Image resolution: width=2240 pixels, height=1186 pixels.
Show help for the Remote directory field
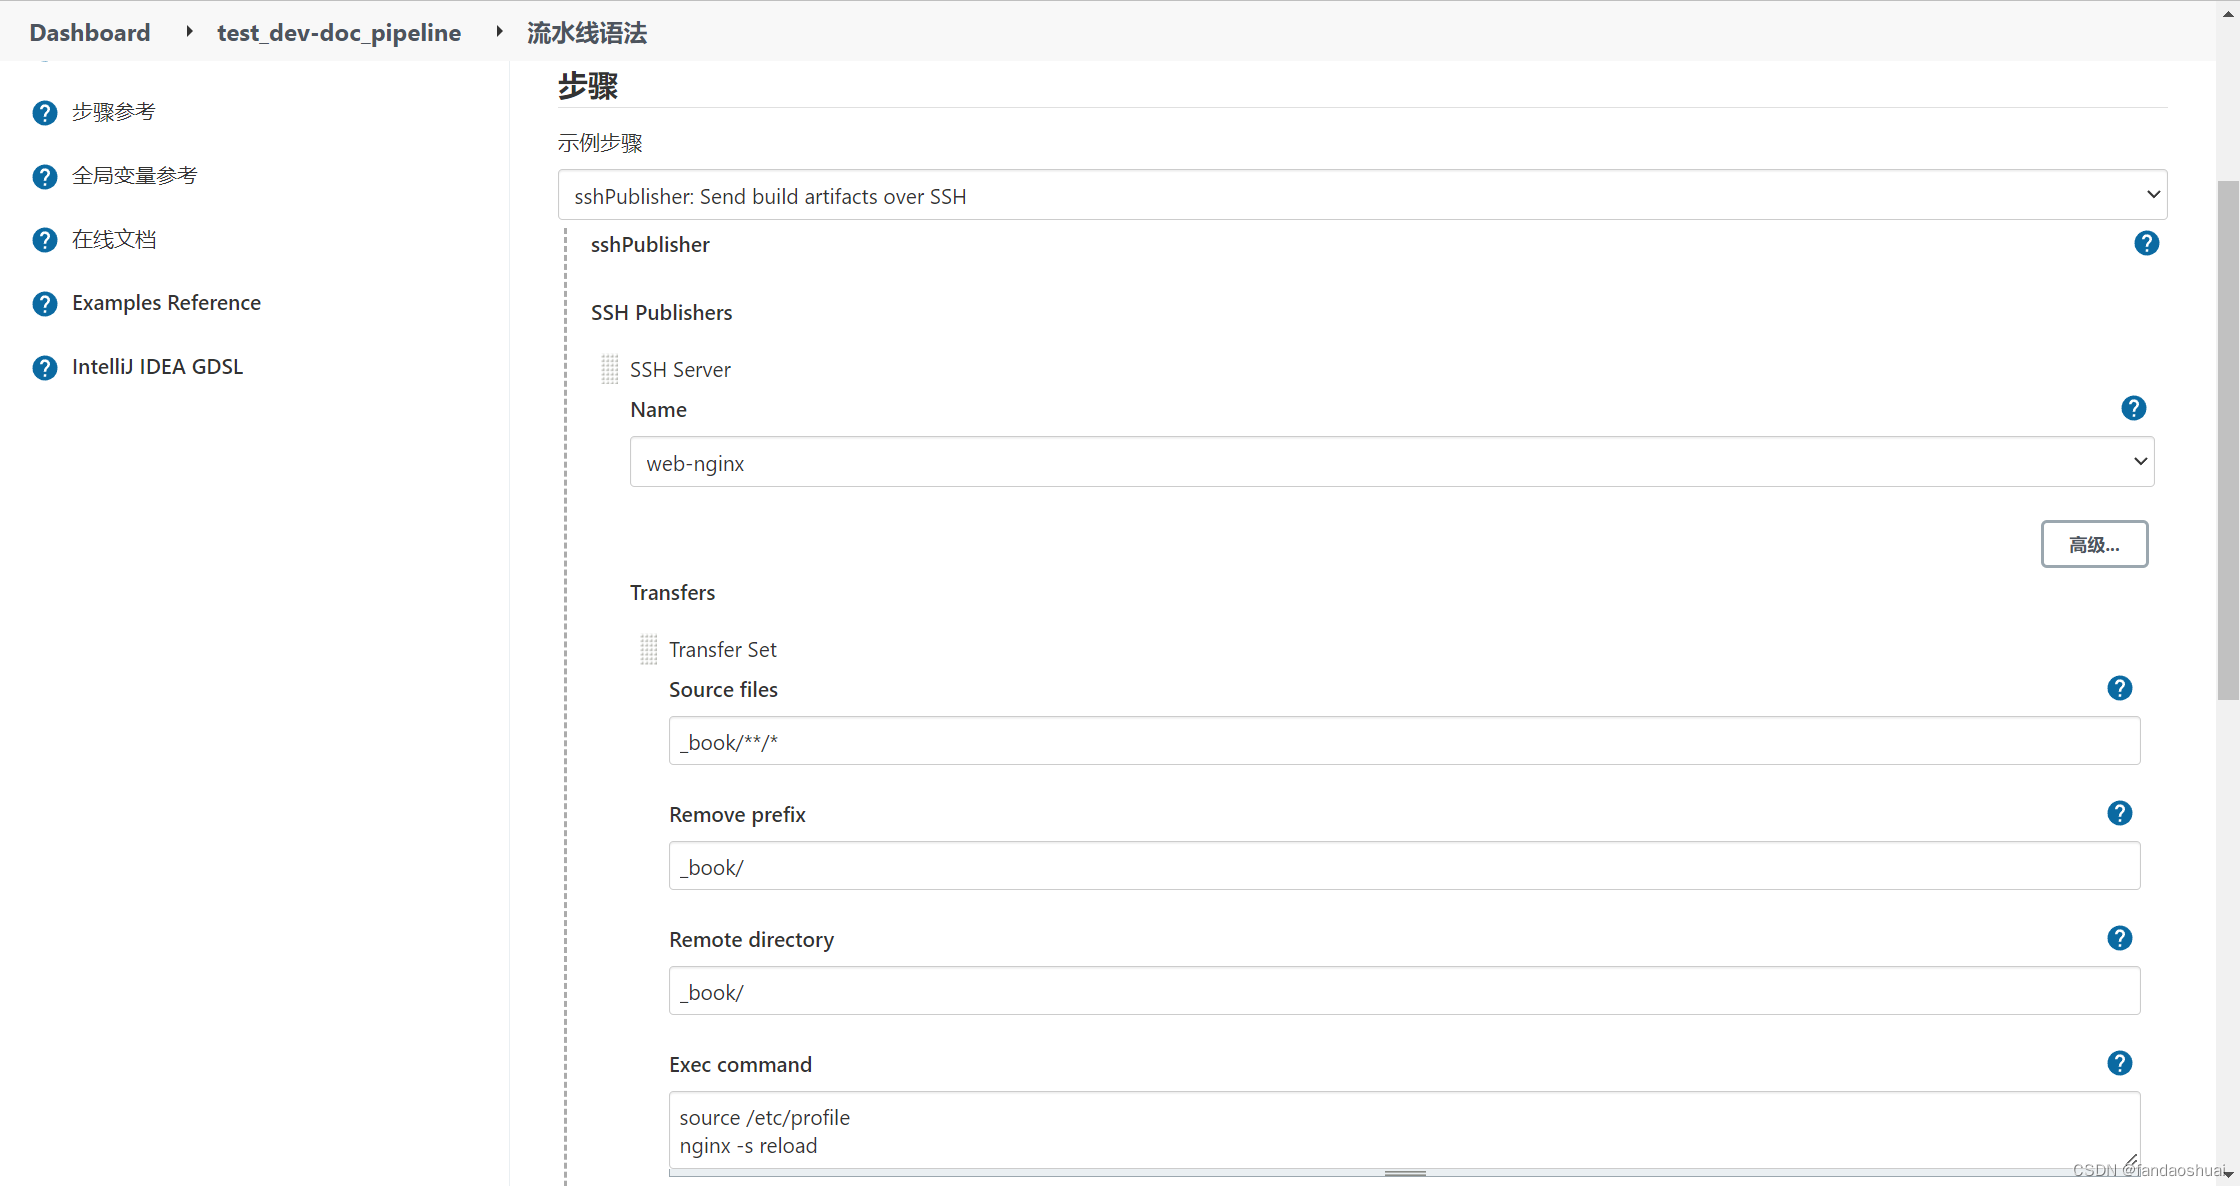2119,938
